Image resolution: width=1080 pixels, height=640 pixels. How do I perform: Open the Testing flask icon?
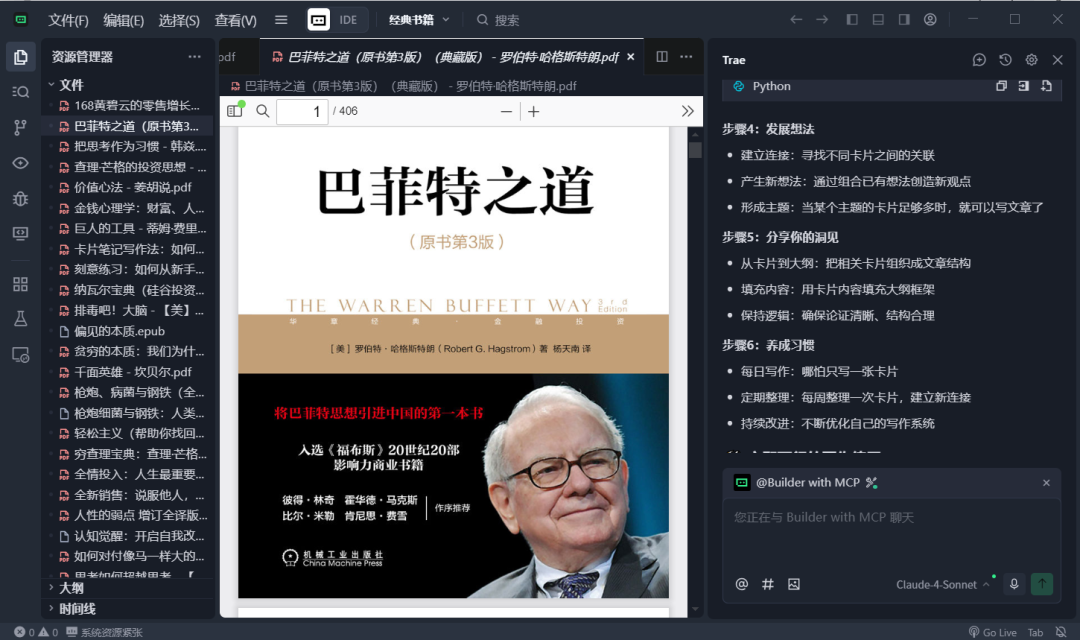coord(21,318)
